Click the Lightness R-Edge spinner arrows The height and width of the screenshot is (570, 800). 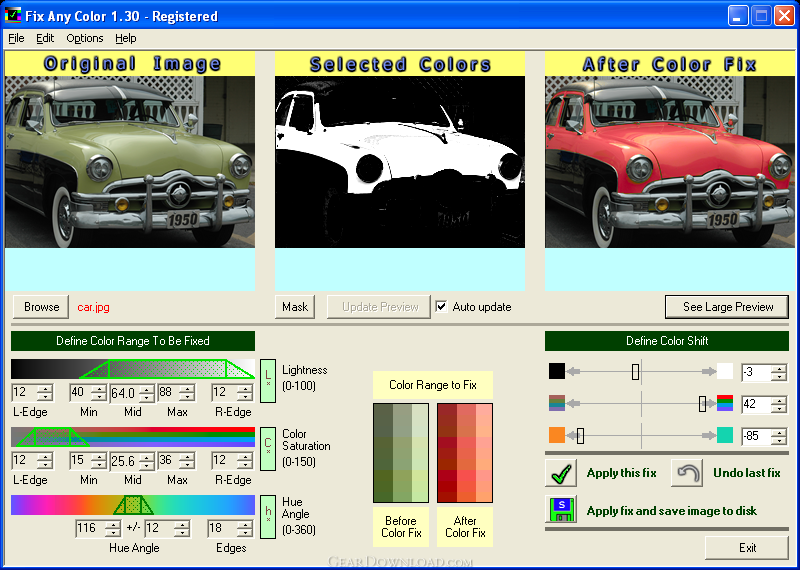pyautogui.click(x=245, y=393)
